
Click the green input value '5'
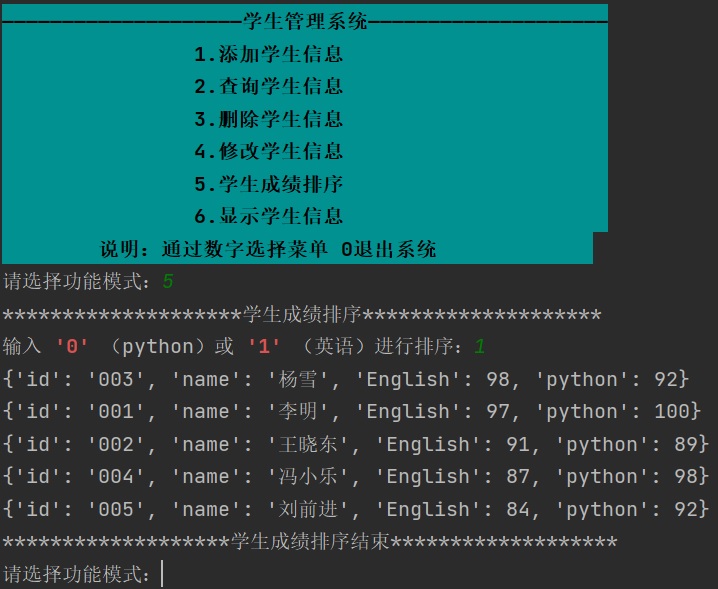tap(168, 281)
